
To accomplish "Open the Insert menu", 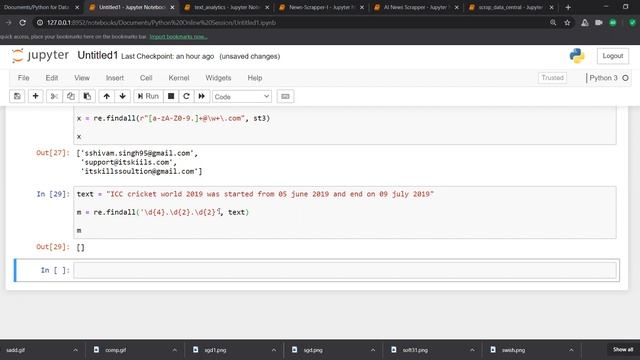I will click(115, 78).
